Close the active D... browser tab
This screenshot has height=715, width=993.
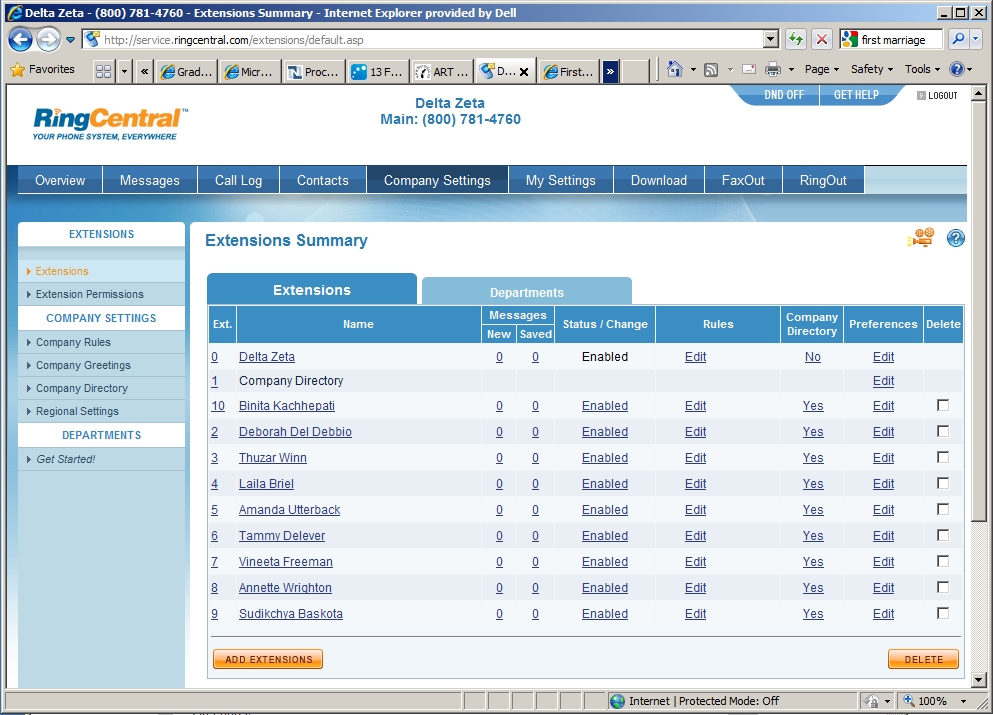(524, 72)
